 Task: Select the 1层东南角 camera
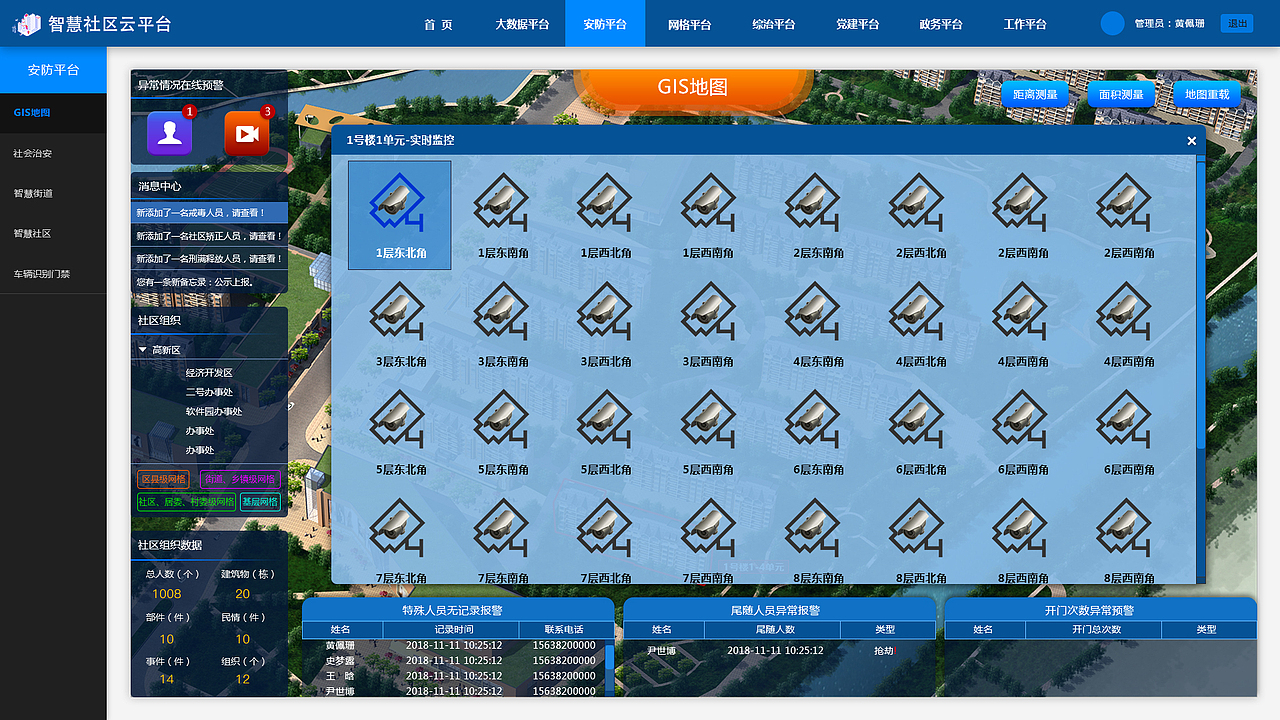click(x=503, y=215)
